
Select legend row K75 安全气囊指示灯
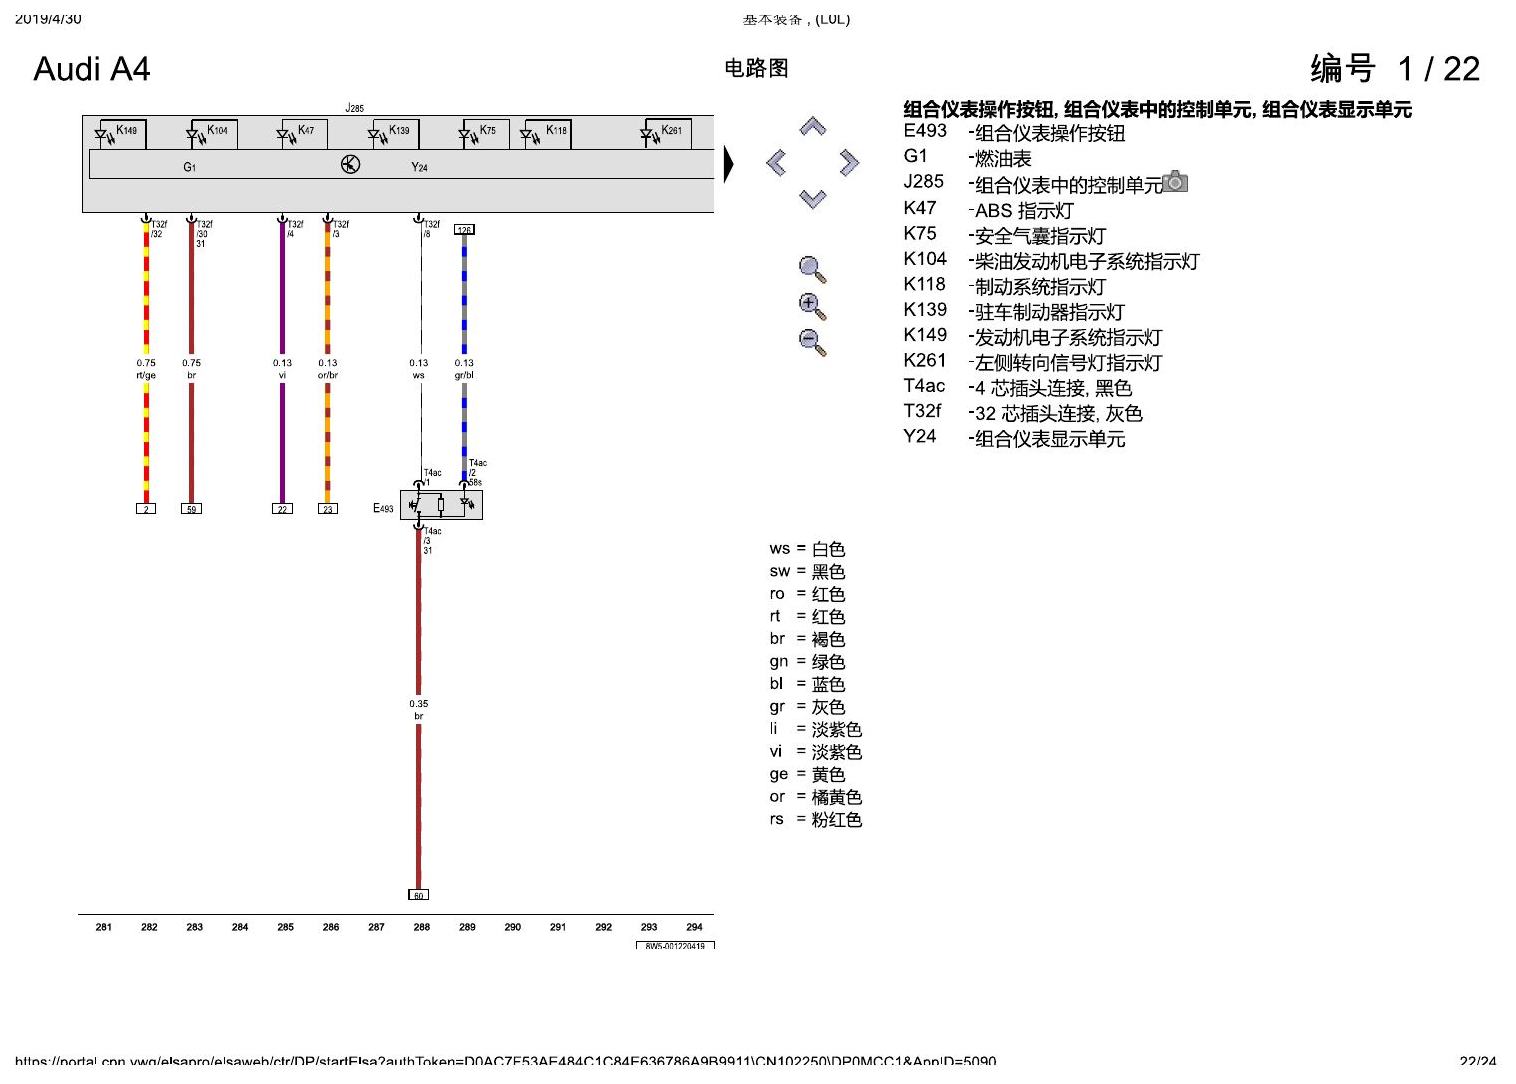pos(1005,234)
